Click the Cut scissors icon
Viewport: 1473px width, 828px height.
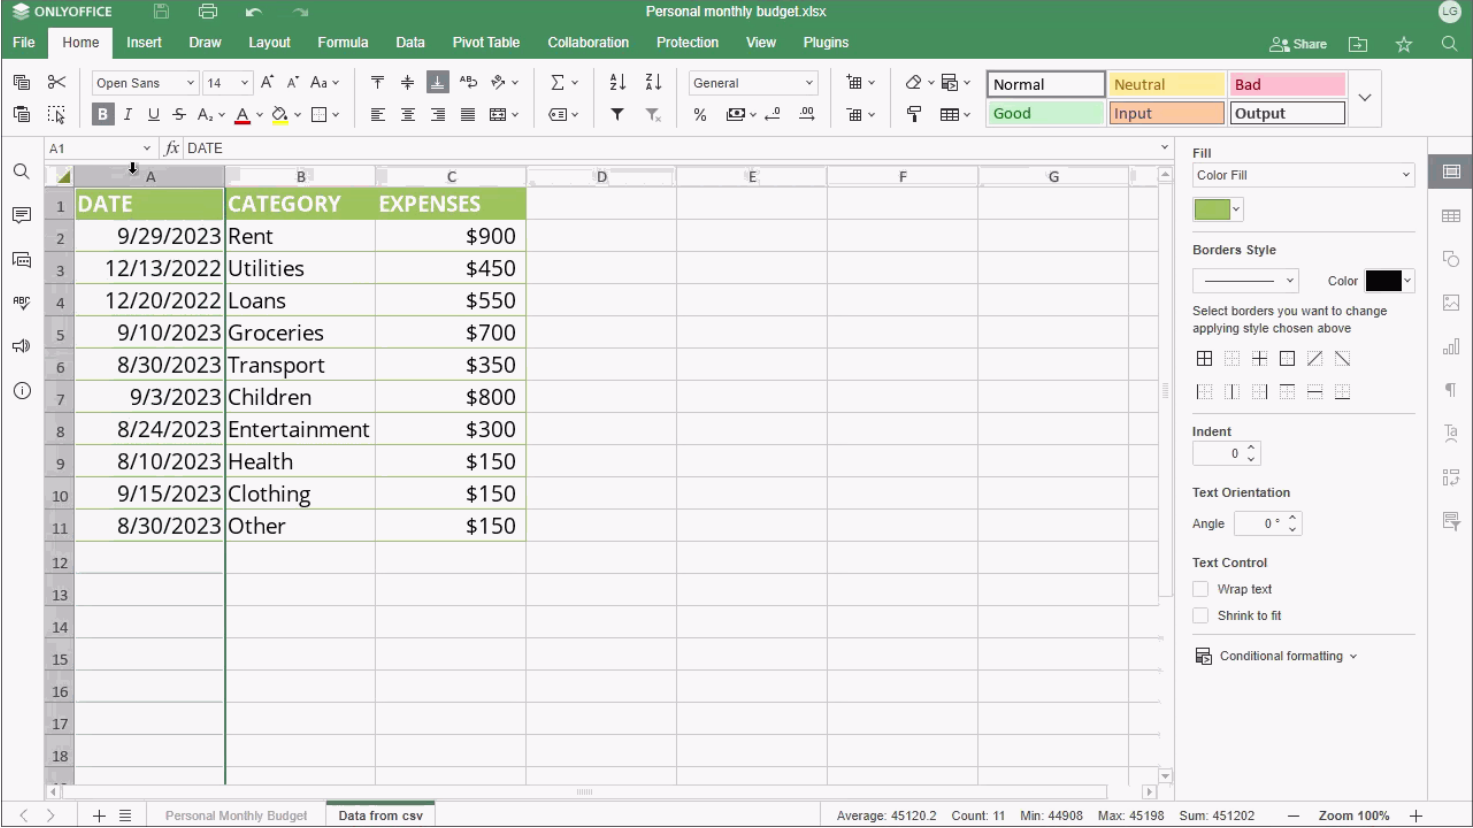[57, 83]
